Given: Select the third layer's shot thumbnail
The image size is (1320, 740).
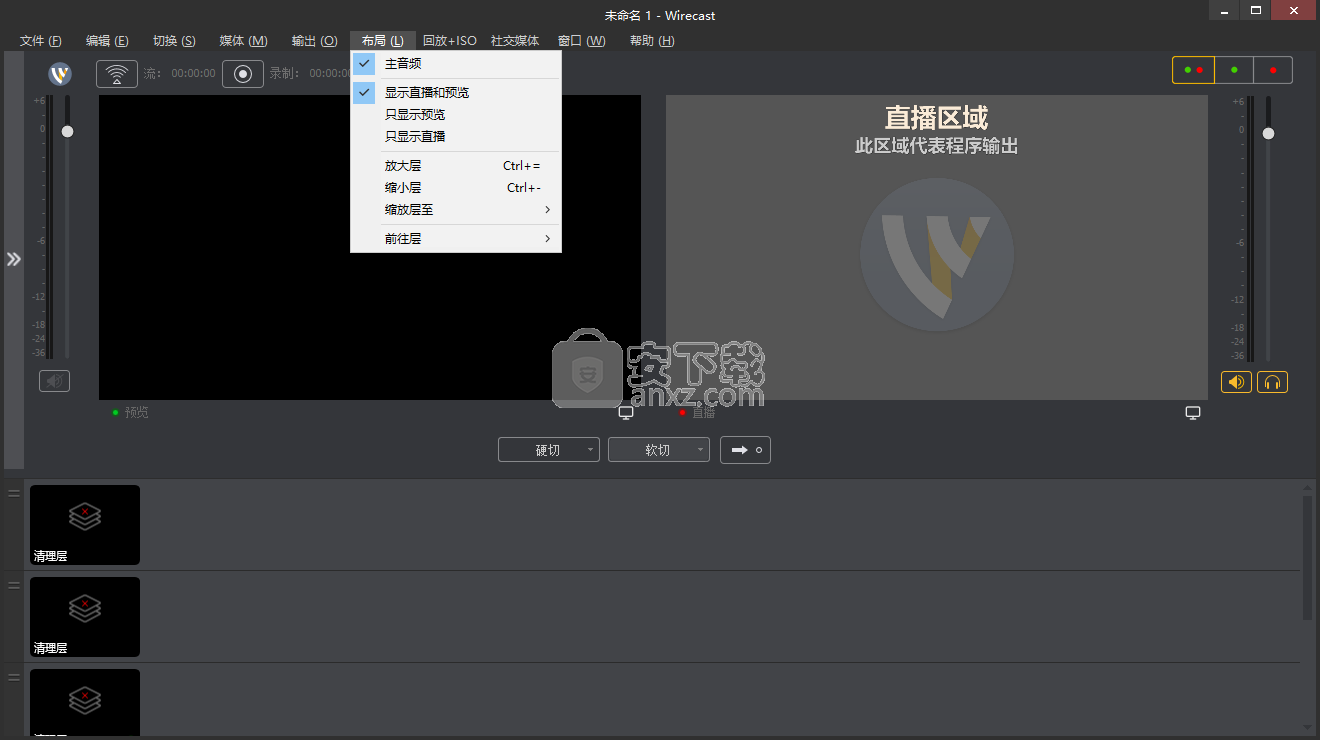Looking at the screenshot, I should (x=85, y=702).
